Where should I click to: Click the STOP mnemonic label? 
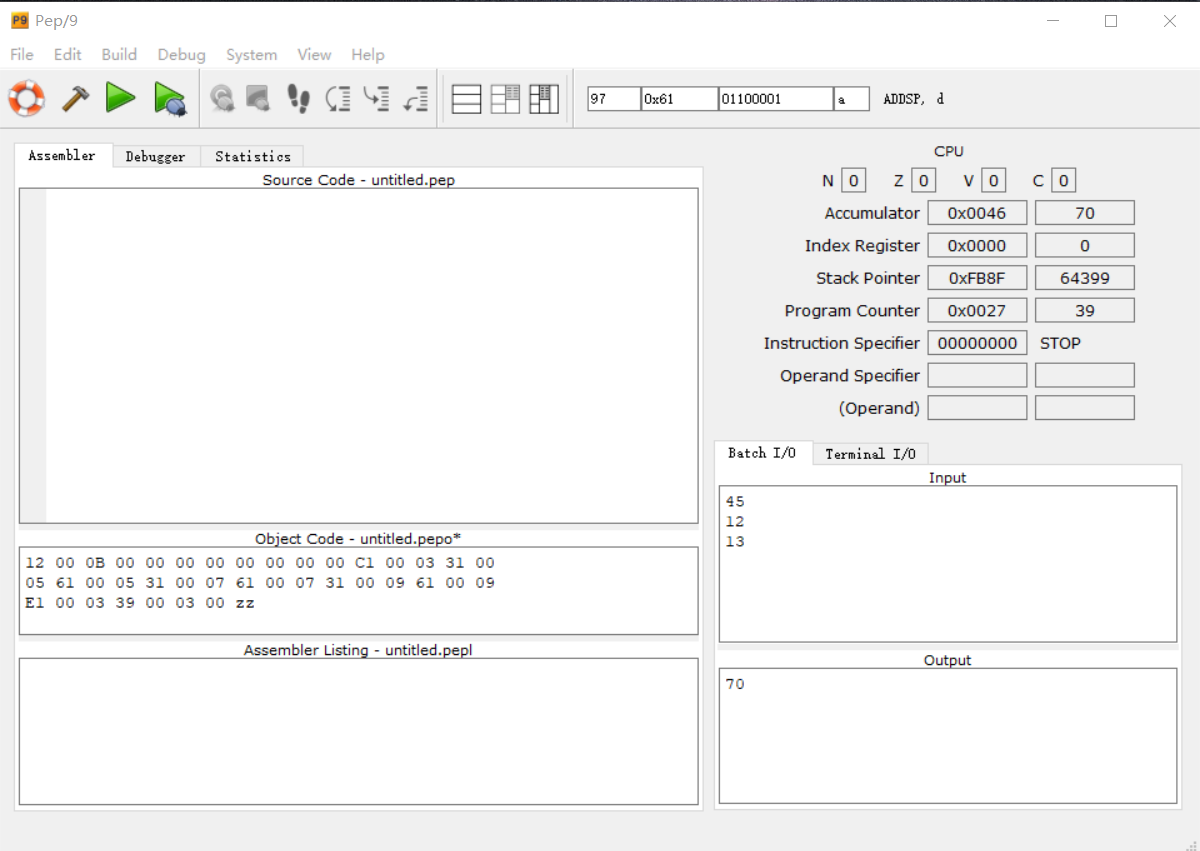(x=1060, y=343)
